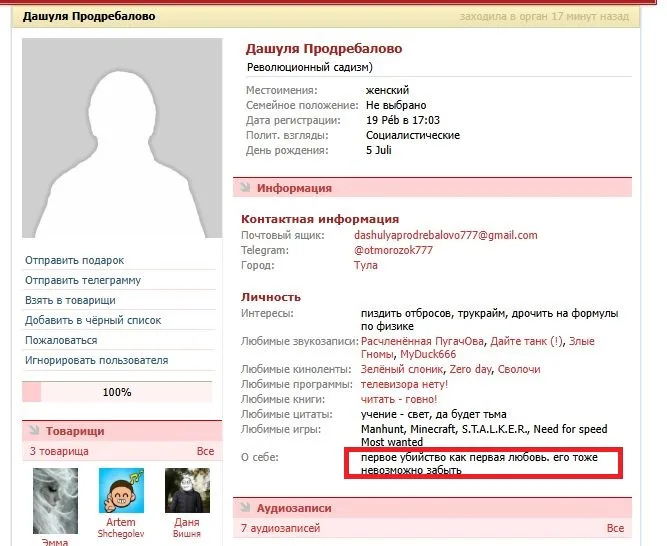Click the 100% profile progress bar
667x546 pixels.
coord(117,392)
